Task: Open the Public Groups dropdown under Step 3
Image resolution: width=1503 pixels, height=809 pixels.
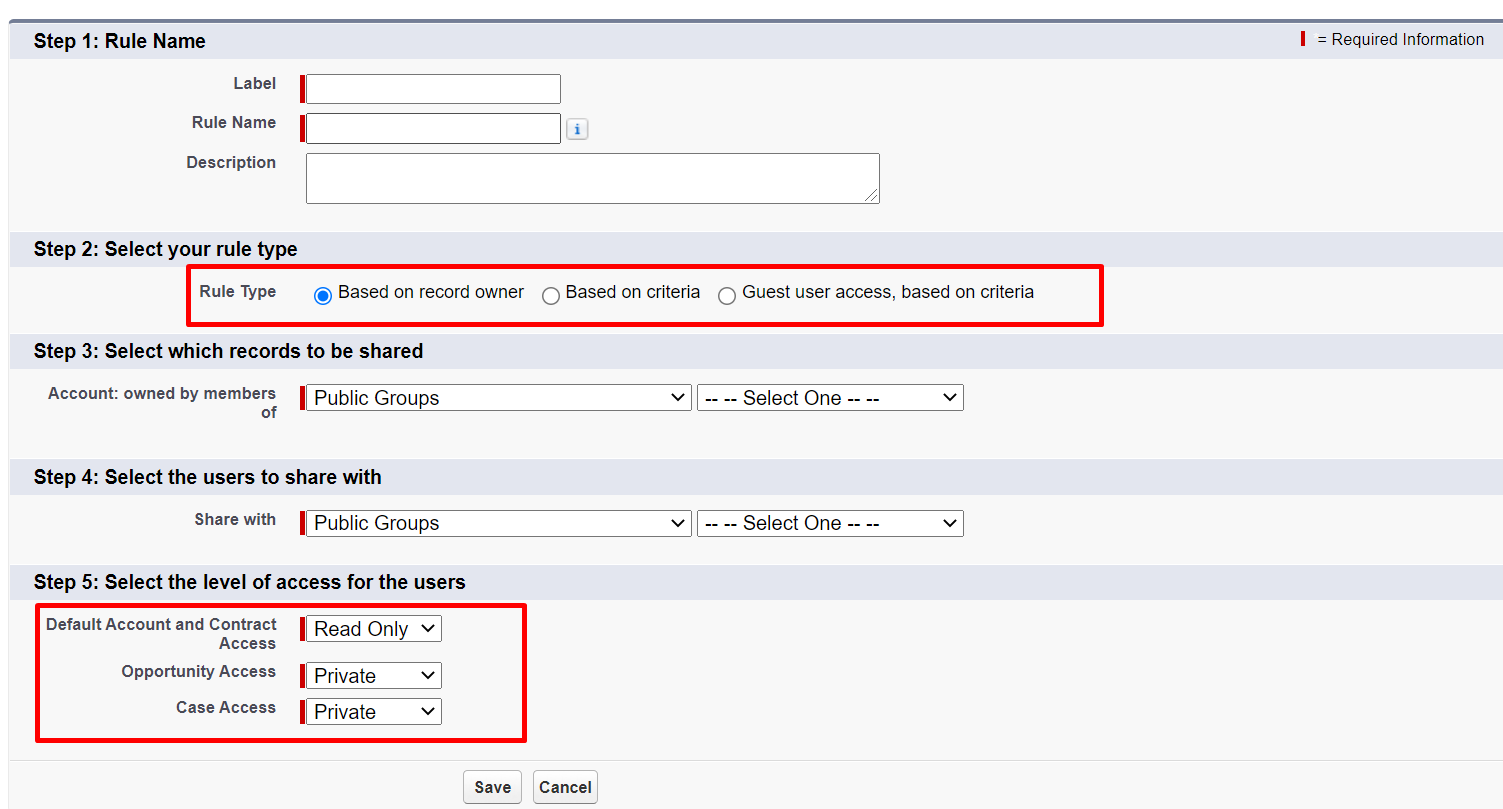Action: coord(496,397)
